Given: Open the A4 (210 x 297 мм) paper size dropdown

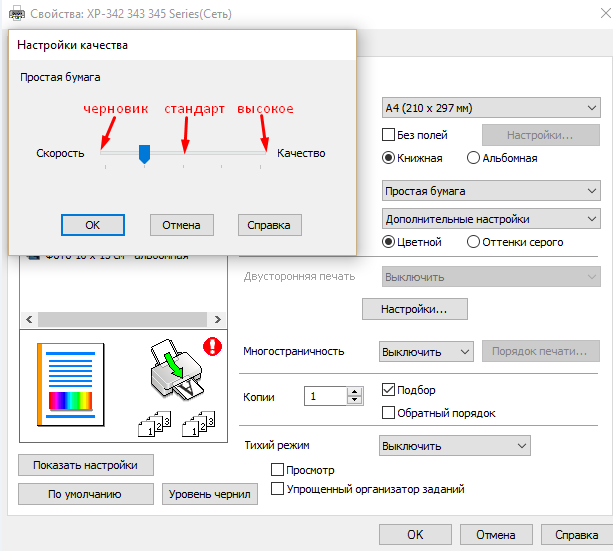Looking at the screenshot, I should [x=489, y=108].
